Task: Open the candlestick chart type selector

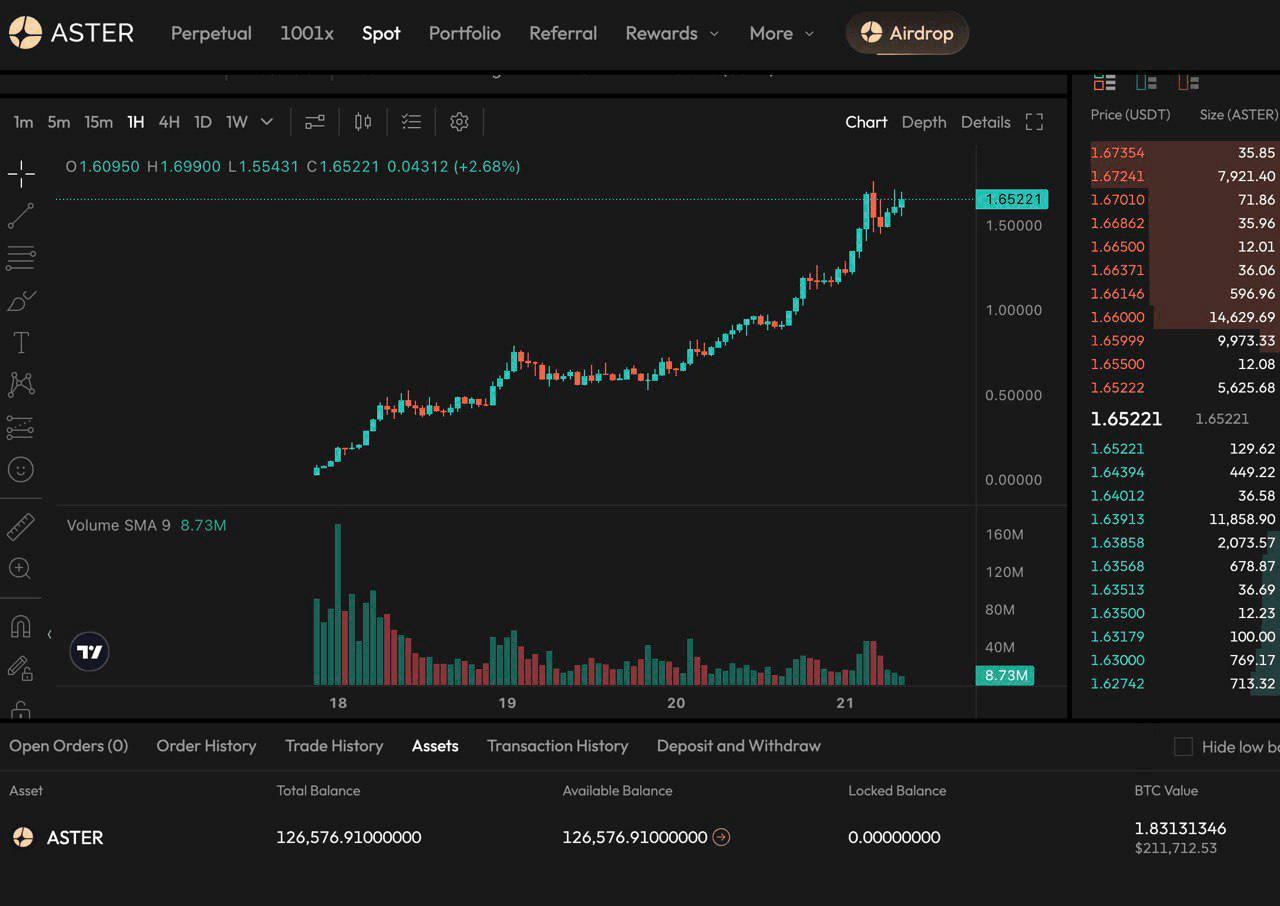Action: (x=363, y=122)
